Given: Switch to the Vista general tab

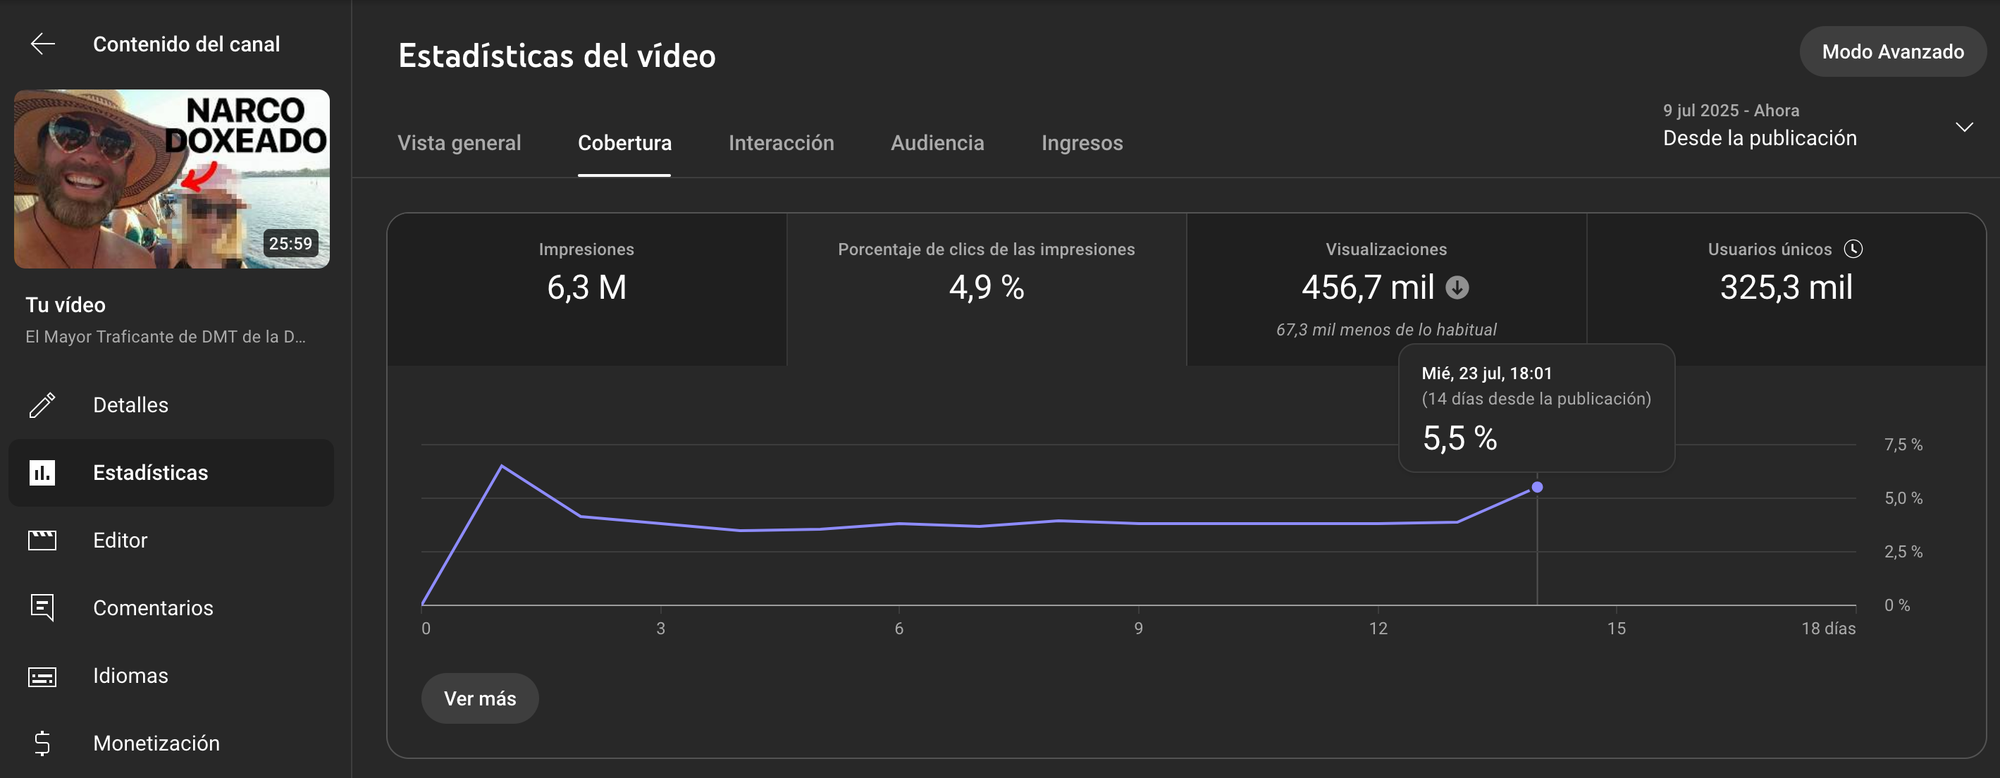Looking at the screenshot, I should coord(459,143).
